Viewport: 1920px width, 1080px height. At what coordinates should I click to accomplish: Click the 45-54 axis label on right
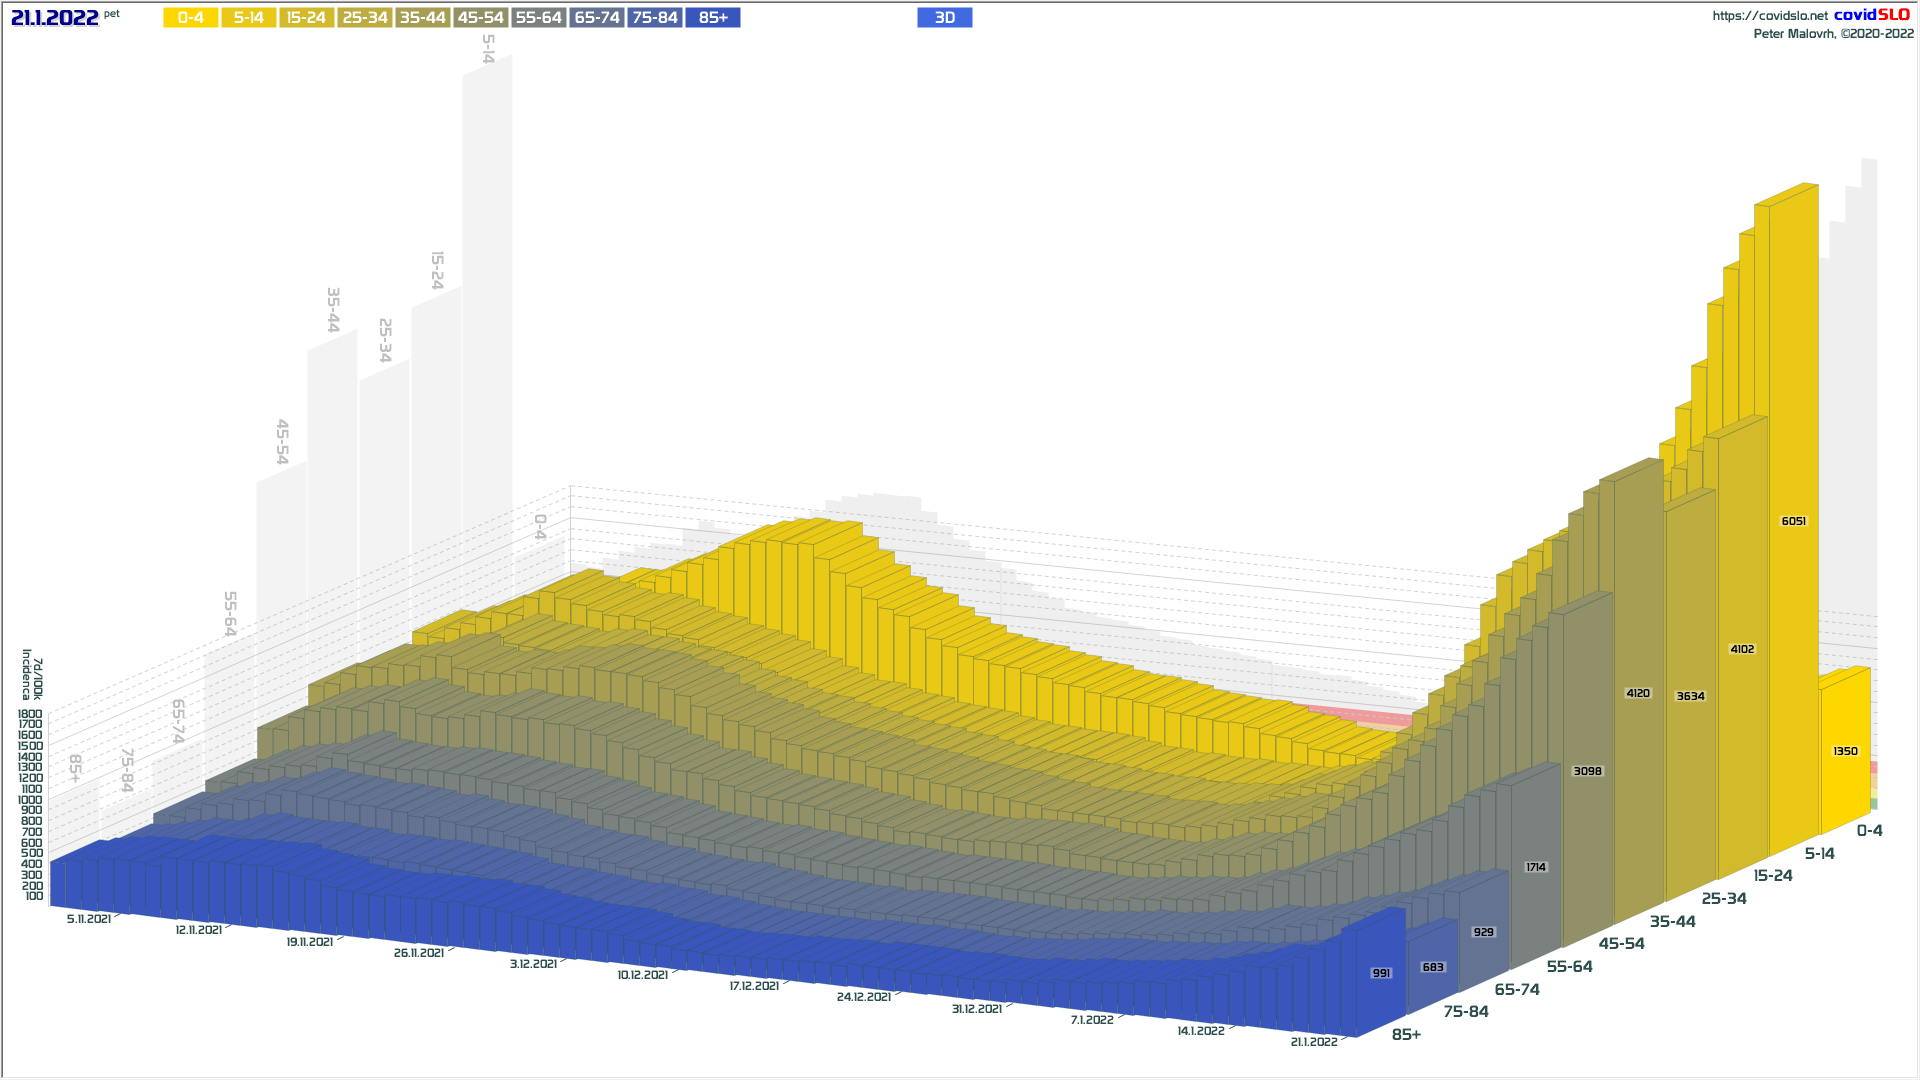click(x=1621, y=943)
